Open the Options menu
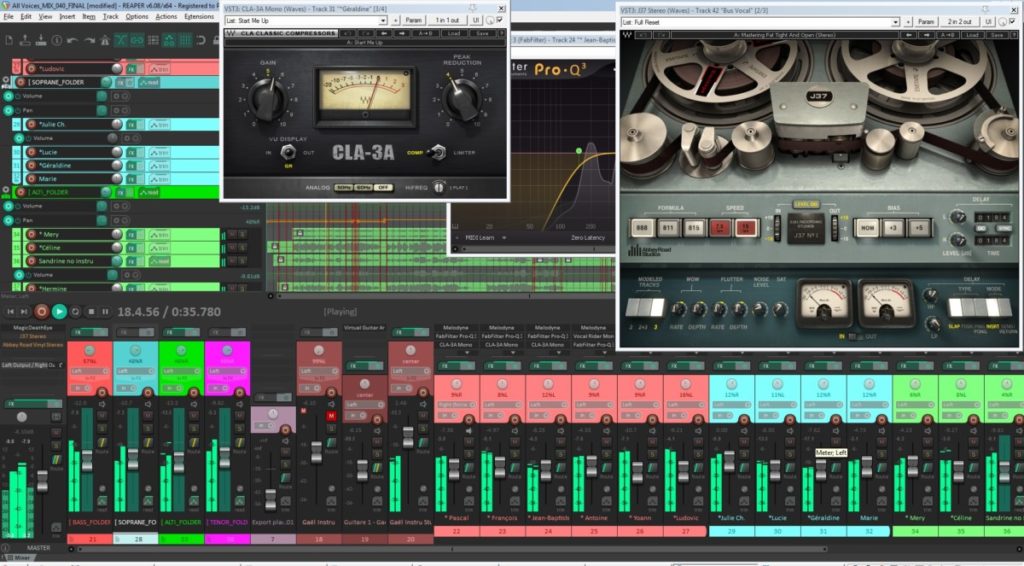The image size is (1024, 566). pos(137,16)
